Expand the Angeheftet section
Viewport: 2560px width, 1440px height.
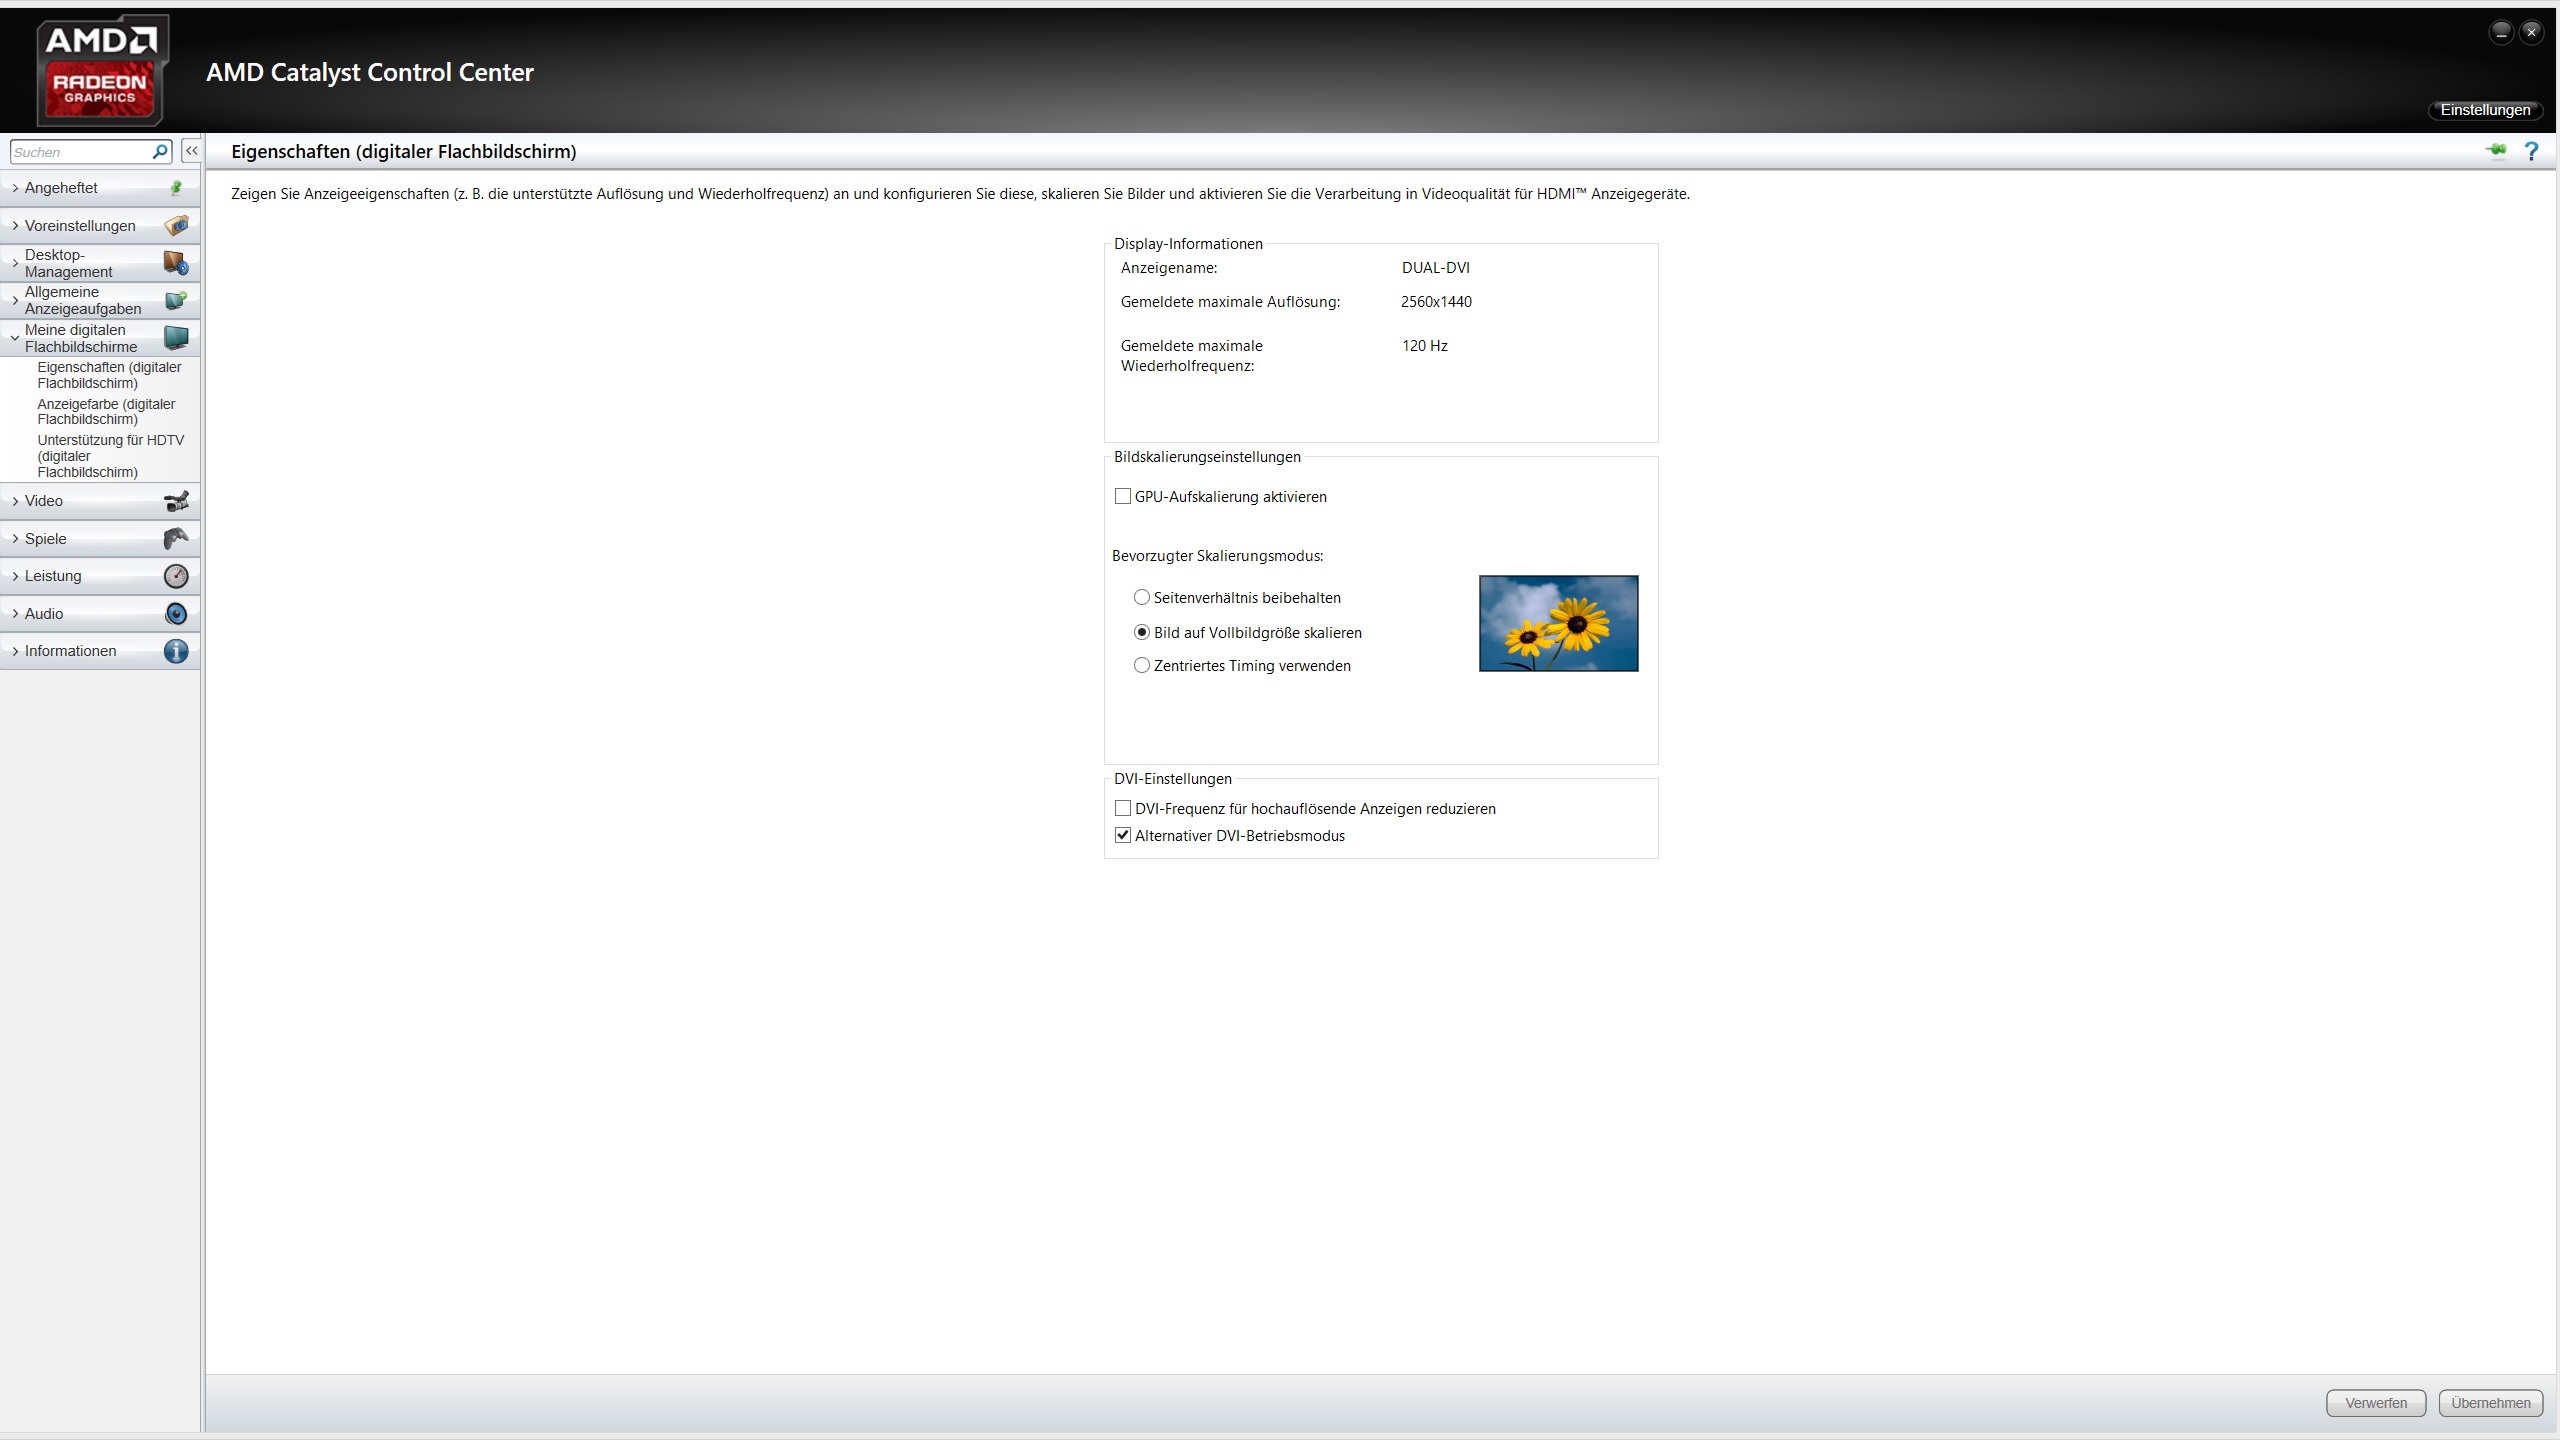point(61,188)
